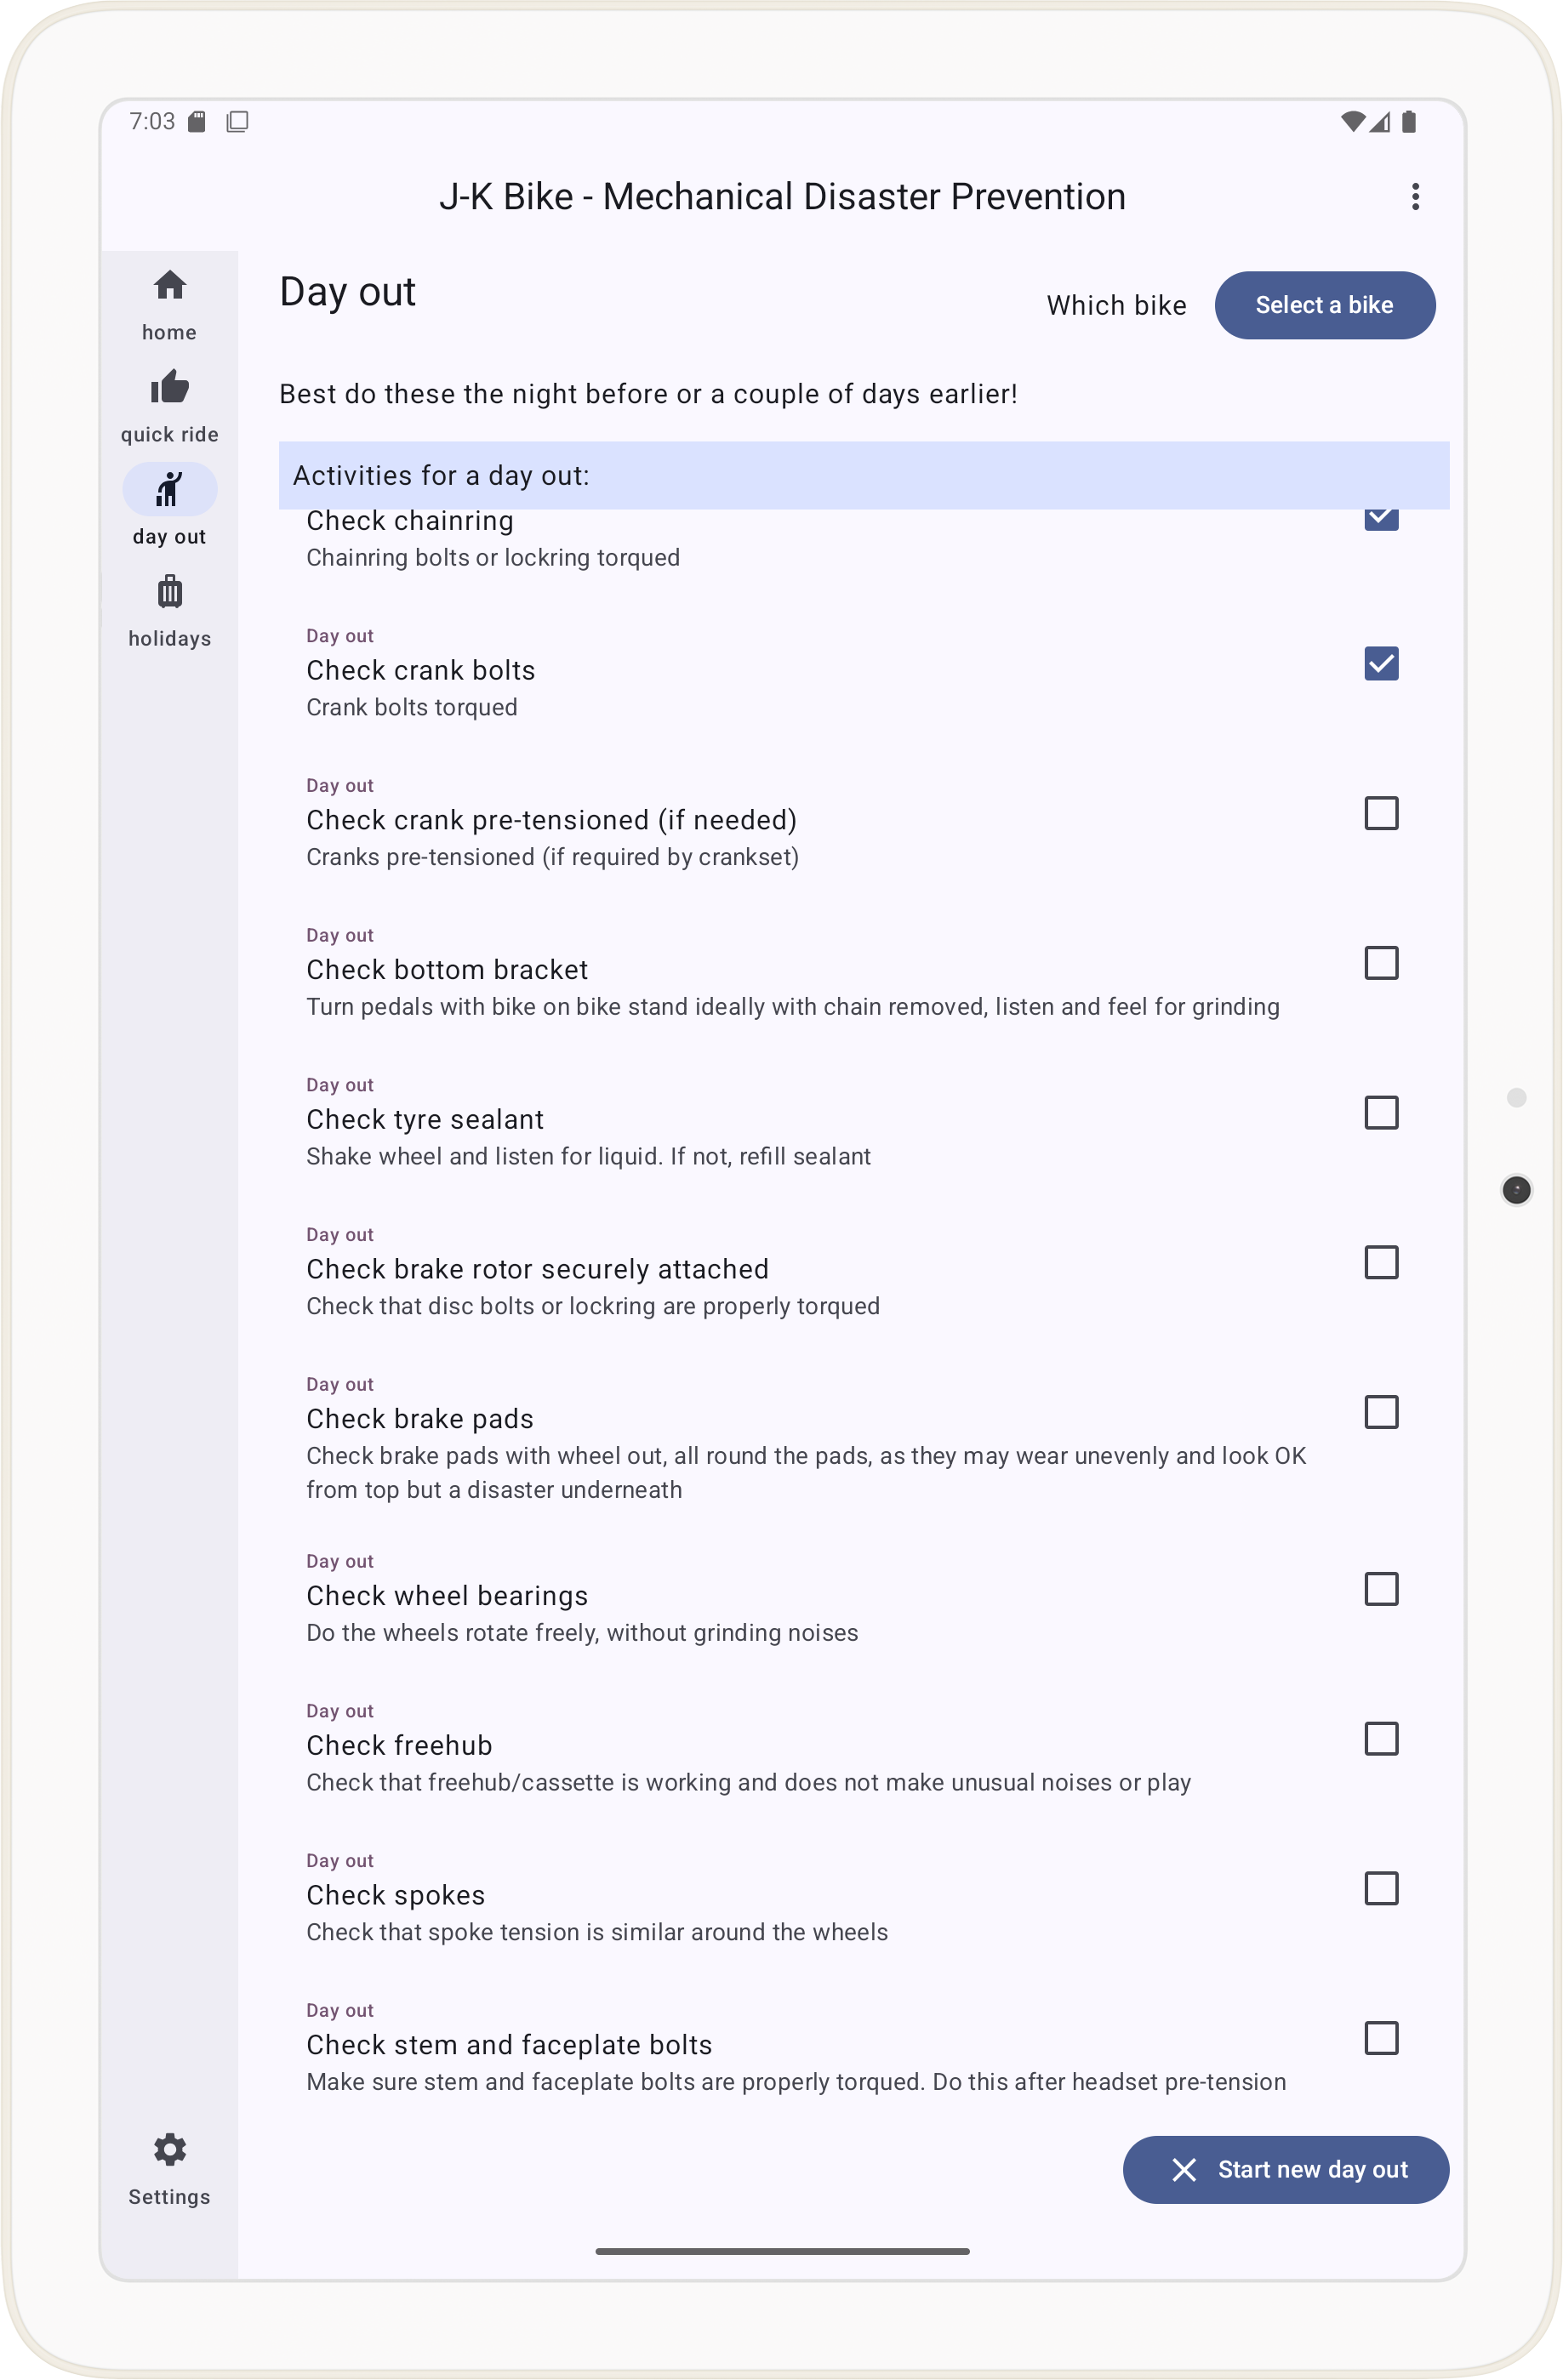
Task: Tick the Check wheel bearings checkbox
Action: [x=1381, y=1588]
